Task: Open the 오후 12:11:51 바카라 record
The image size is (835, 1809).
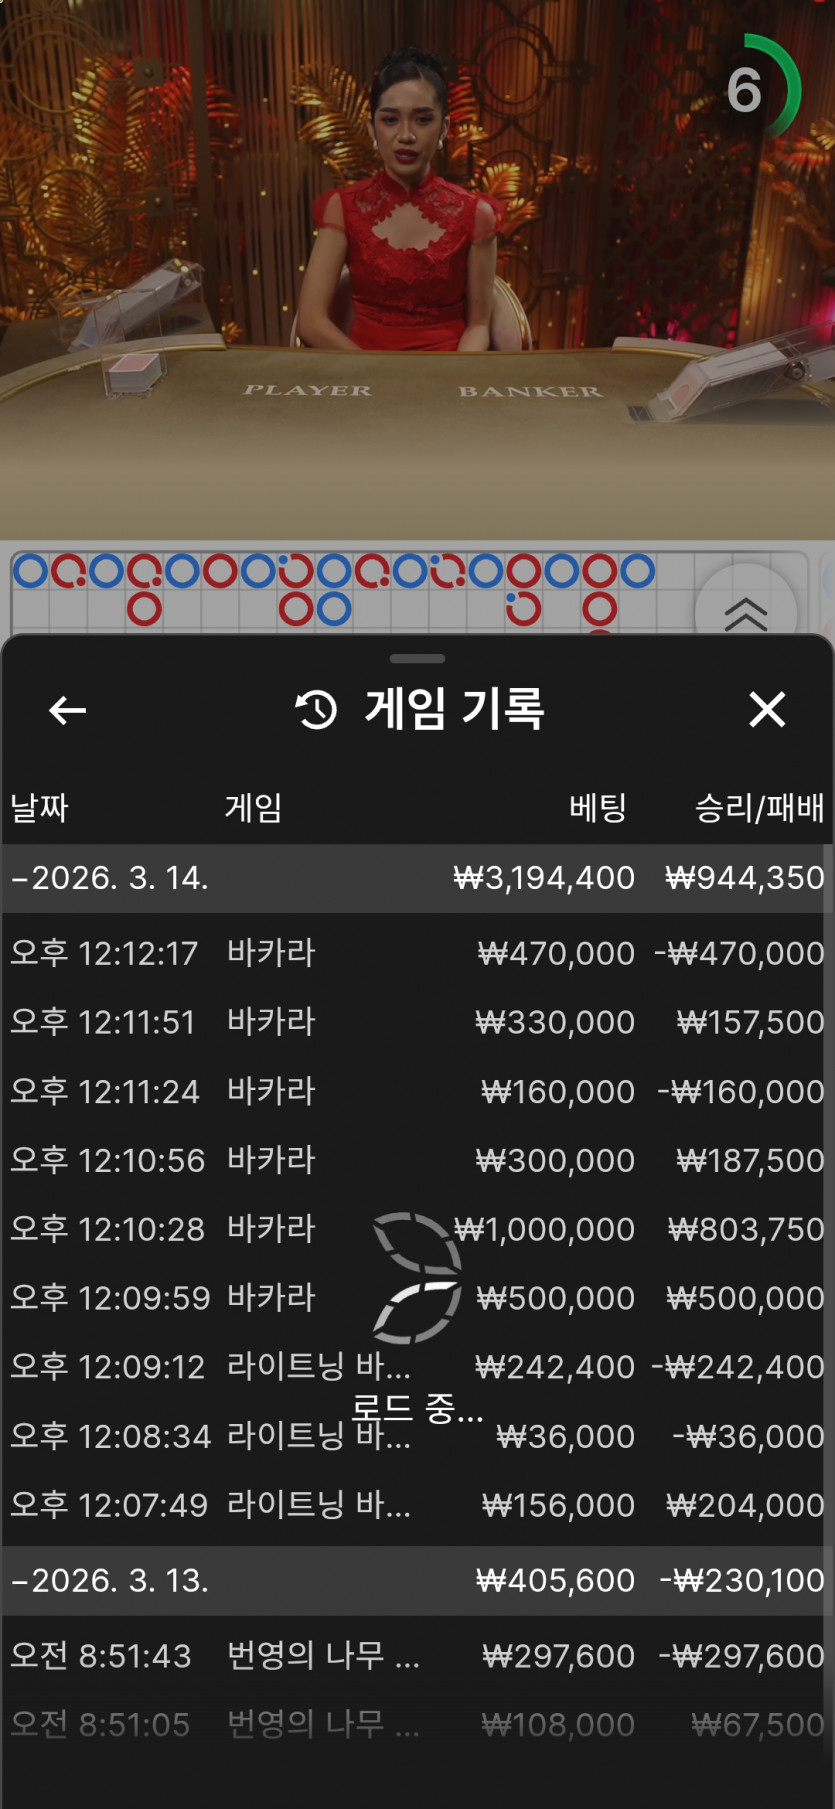Action: coord(417,1022)
